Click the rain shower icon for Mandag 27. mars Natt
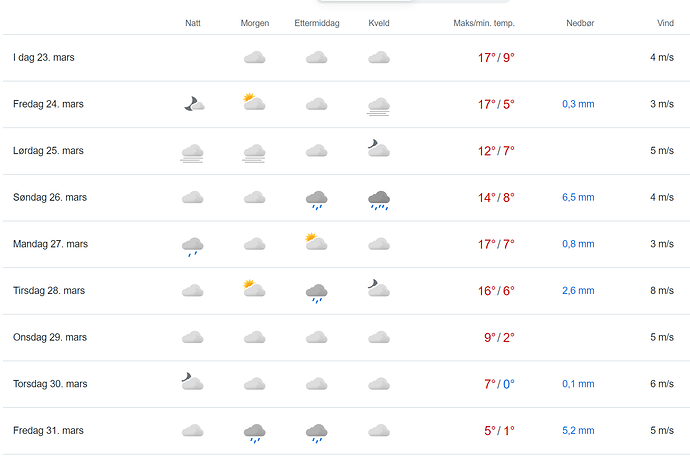This screenshot has height=456, width=690. click(193, 245)
